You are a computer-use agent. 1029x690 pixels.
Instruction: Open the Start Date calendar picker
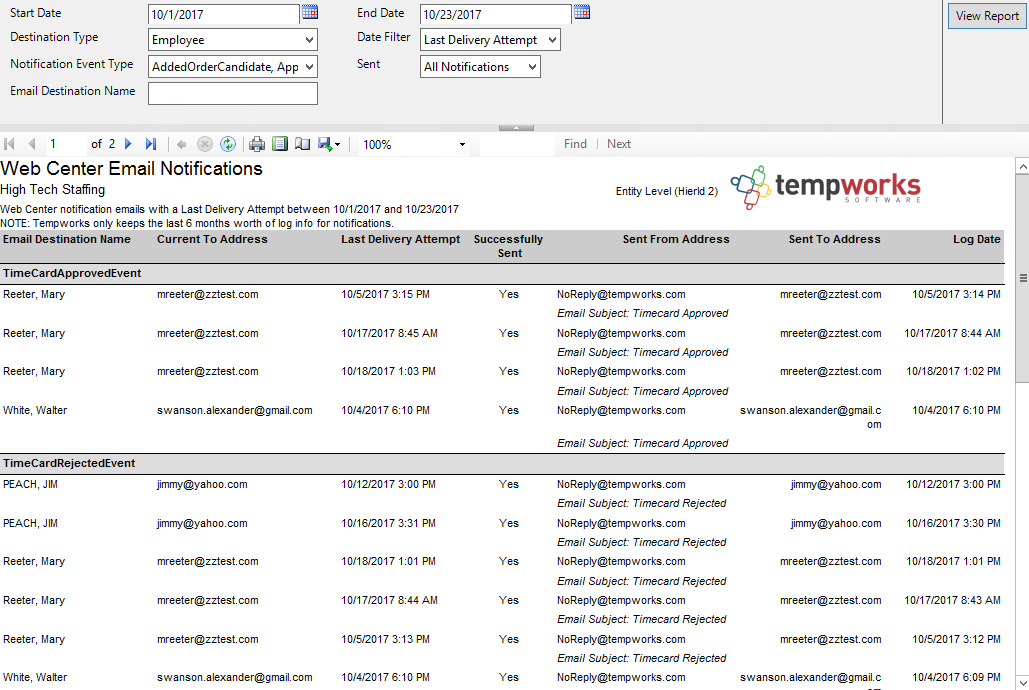click(x=310, y=12)
